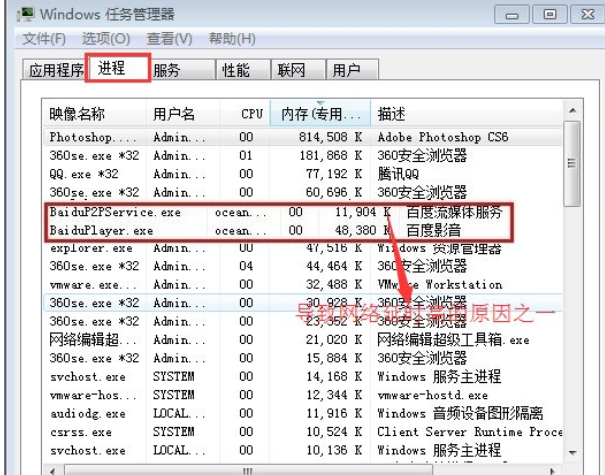This screenshot has height=475, width=605.
Task: Click the 32,488 K memory value
Action: pyautogui.click(x=334, y=284)
